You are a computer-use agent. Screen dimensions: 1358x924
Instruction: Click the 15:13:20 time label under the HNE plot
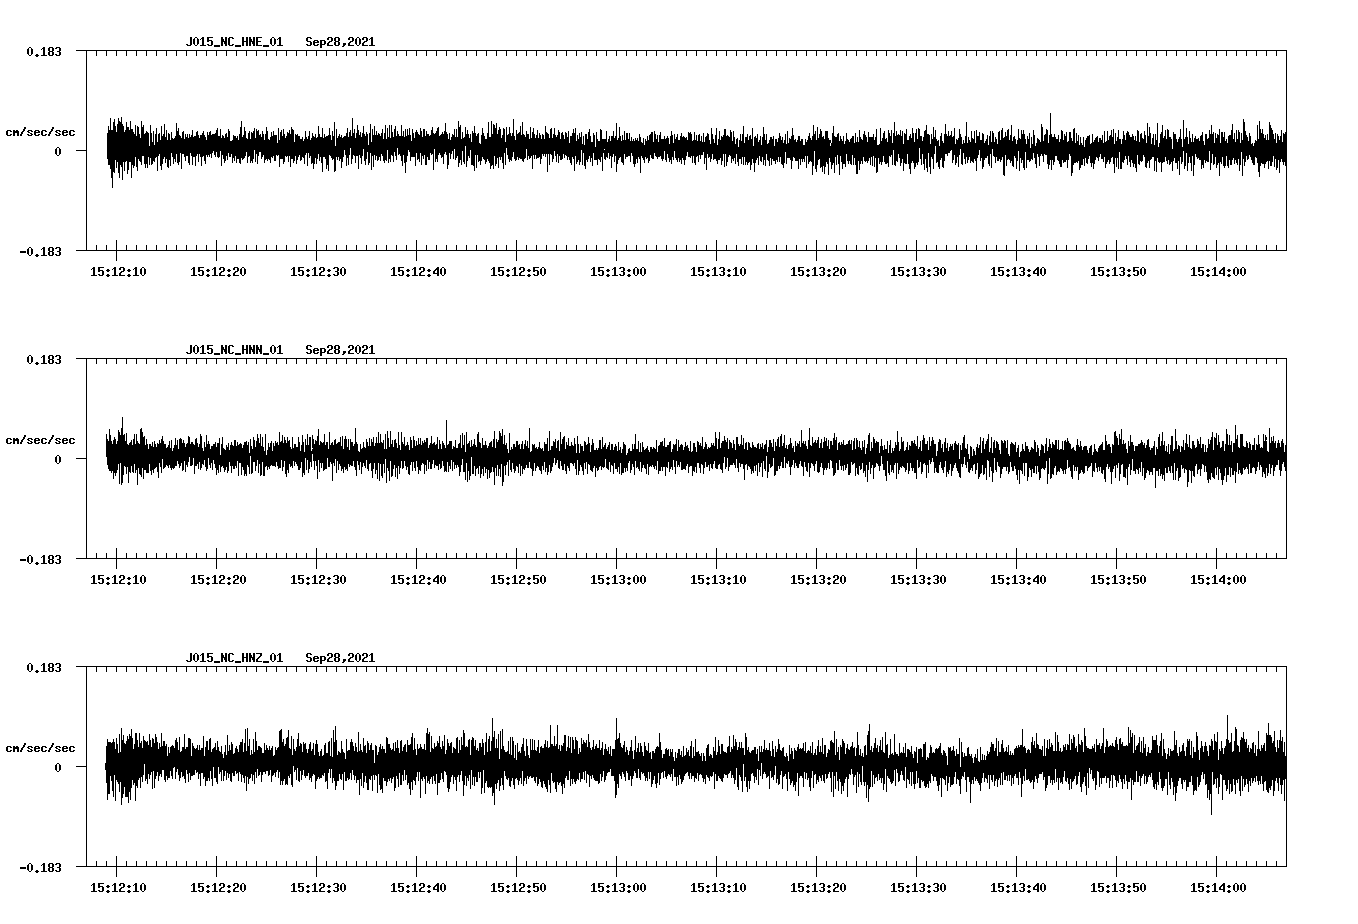[818, 271]
